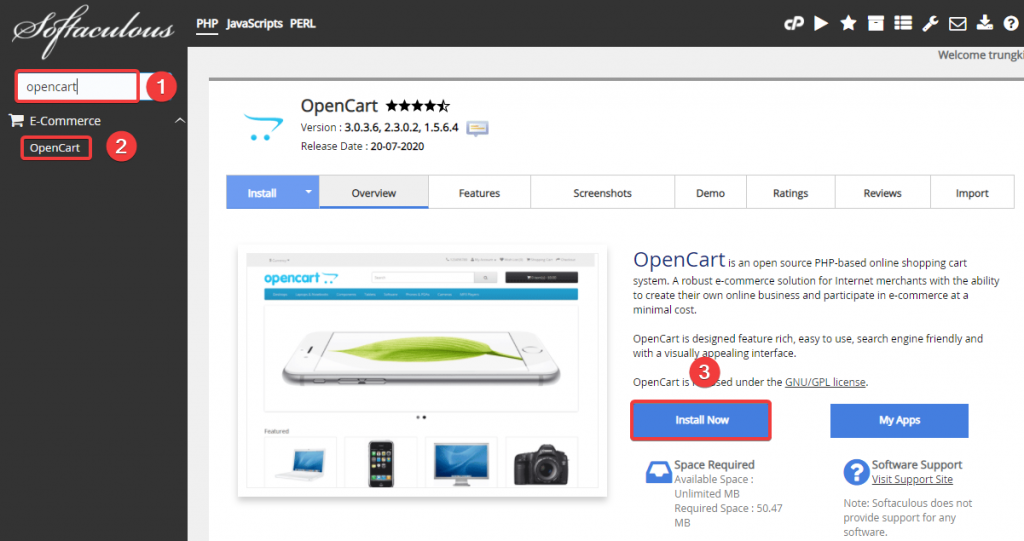Screen dimensions: 1024x541
Task: Open the Features tab
Action: (479, 193)
